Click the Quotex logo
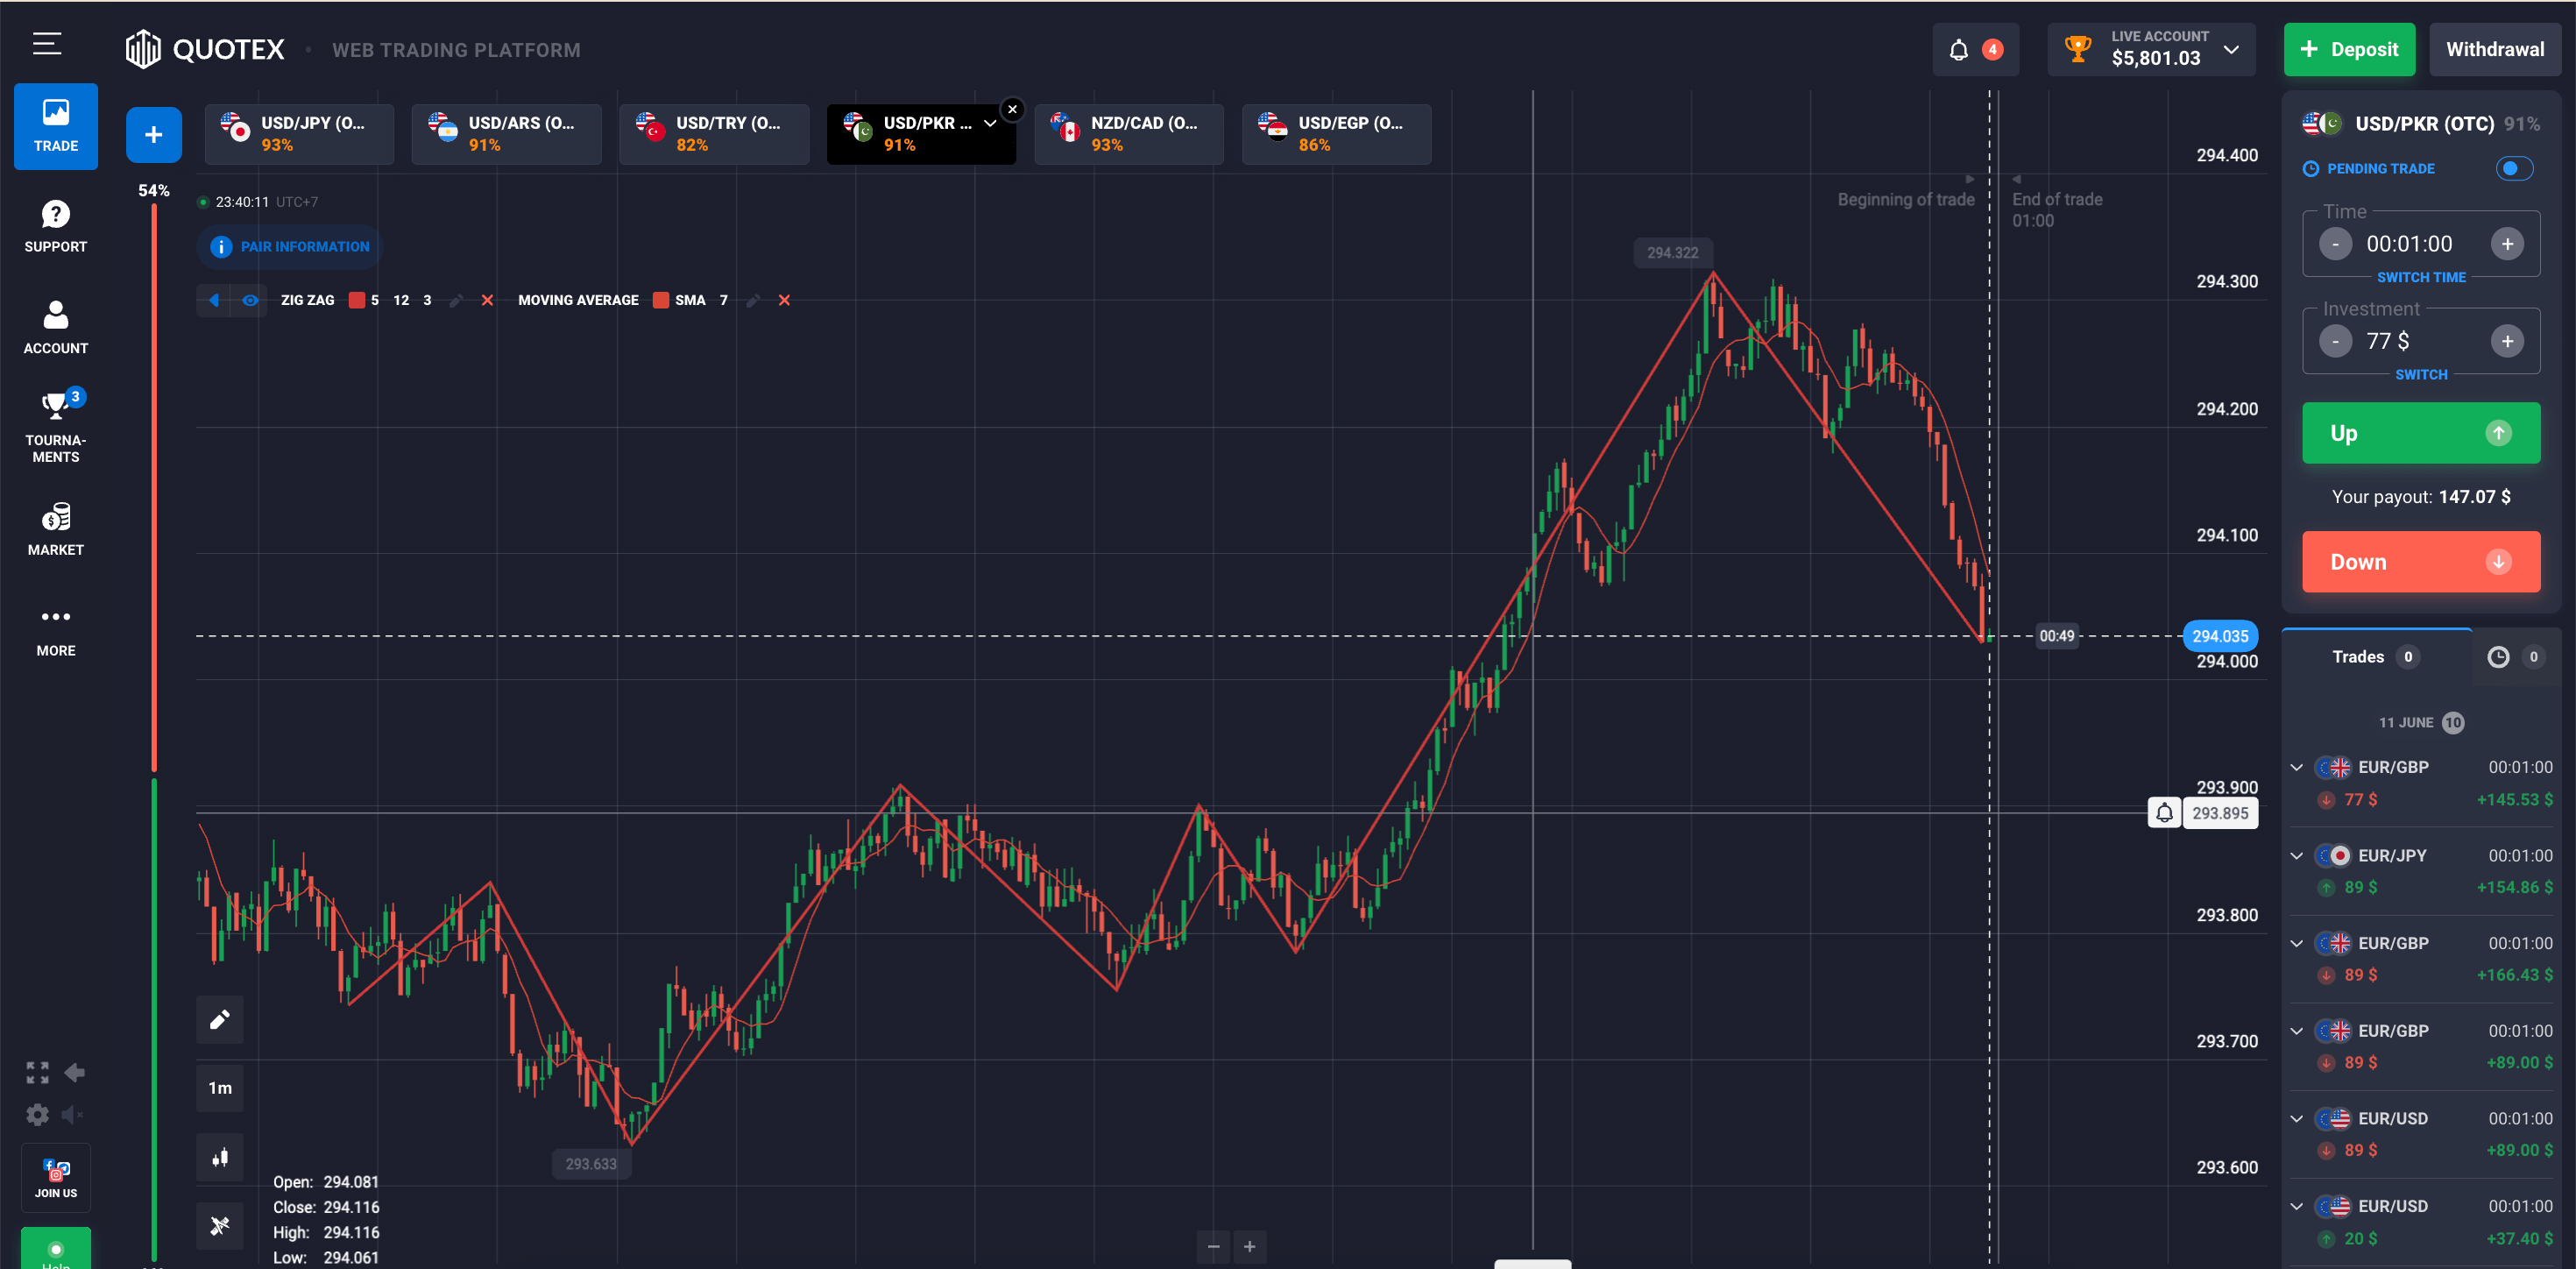This screenshot has width=2576, height=1269. click(205, 49)
